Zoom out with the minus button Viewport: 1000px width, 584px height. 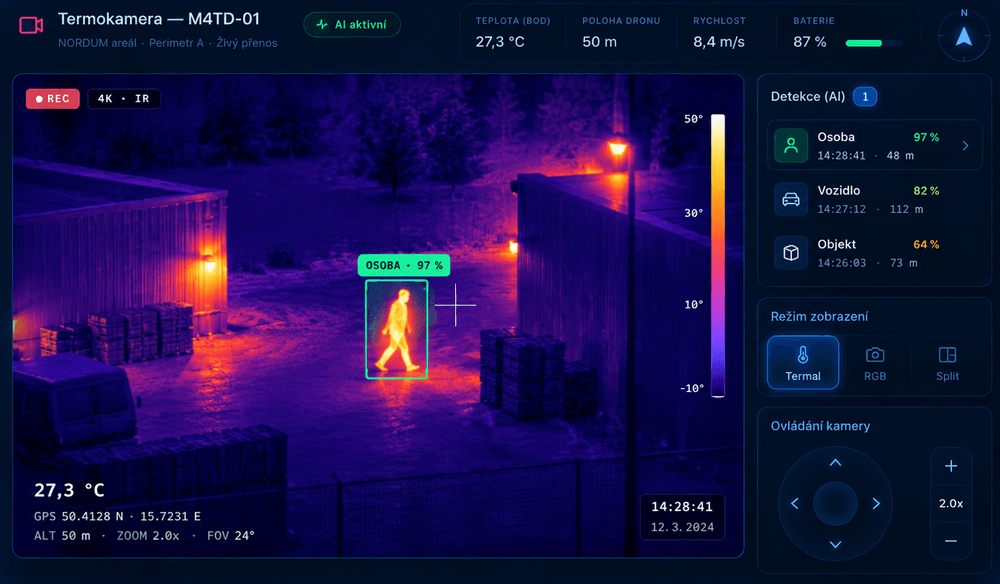coord(951,541)
